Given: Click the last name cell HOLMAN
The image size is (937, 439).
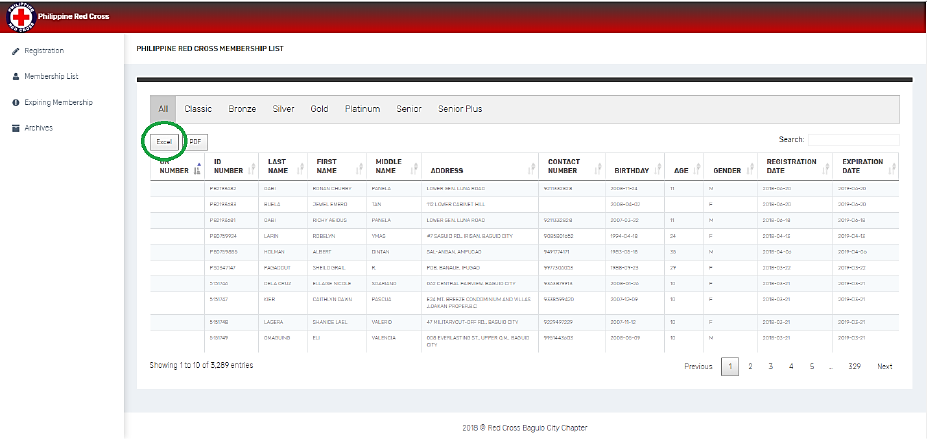Looking at the screenshot, I should click(273, 252).
